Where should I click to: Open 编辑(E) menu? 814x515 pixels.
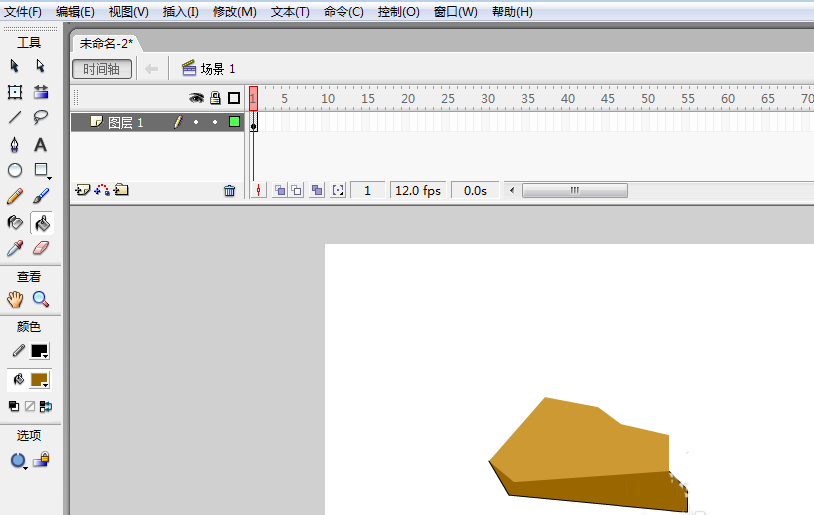click(x=75, y=11)
